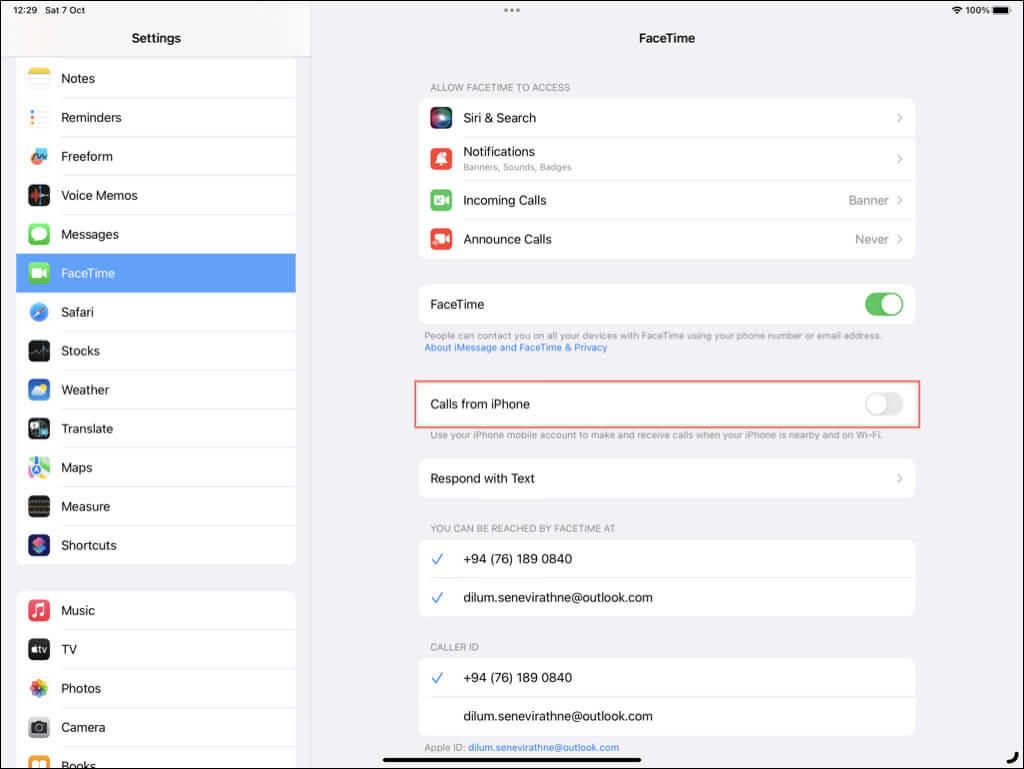
Task: Tap the Apple TV app icon
Action: click(x=39, y=649)
